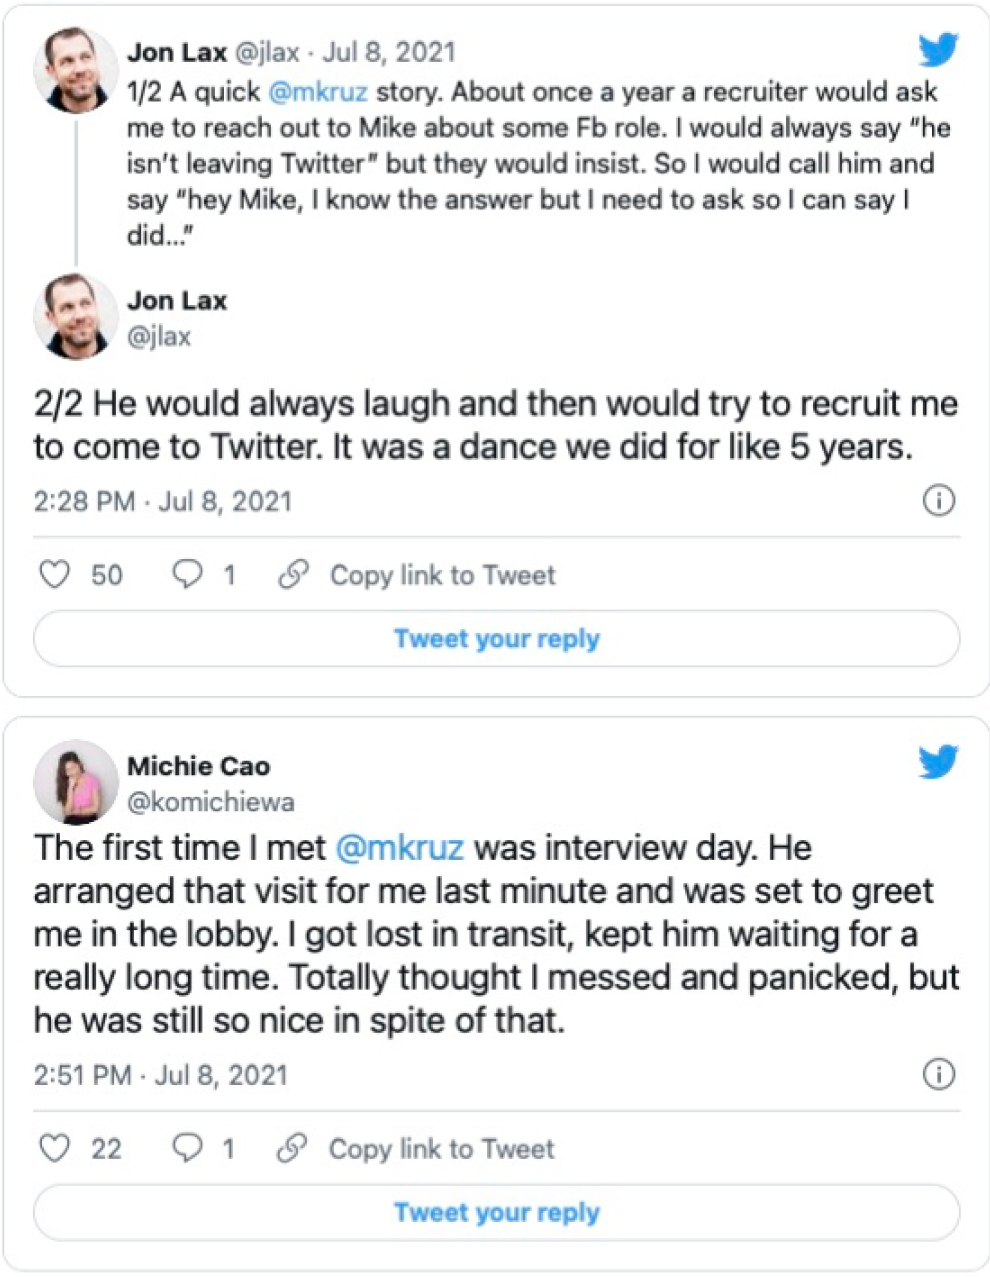Open Michie Cao's profile picture
The image size is (990, 1277).
click(76, 782)
